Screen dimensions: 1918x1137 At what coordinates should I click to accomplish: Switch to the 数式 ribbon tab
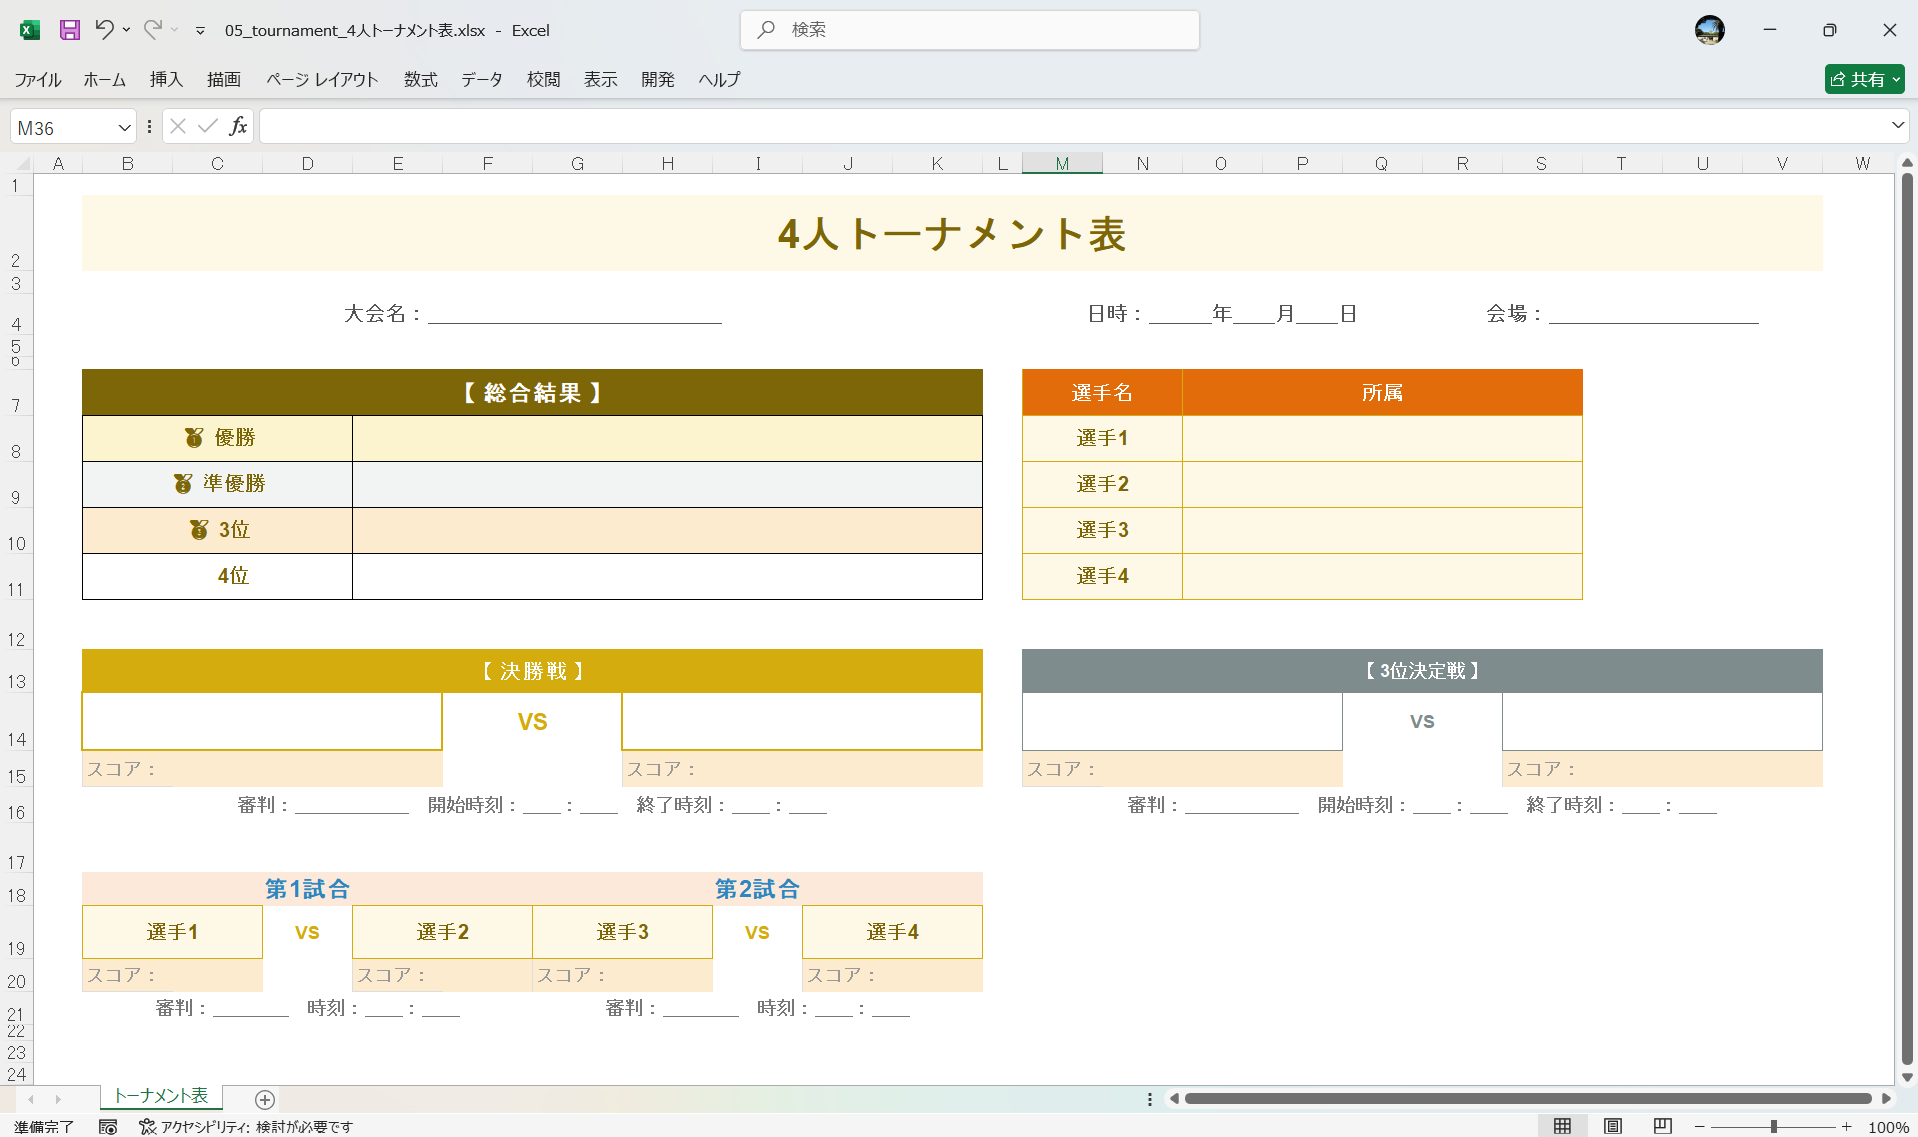click(419, 79)
